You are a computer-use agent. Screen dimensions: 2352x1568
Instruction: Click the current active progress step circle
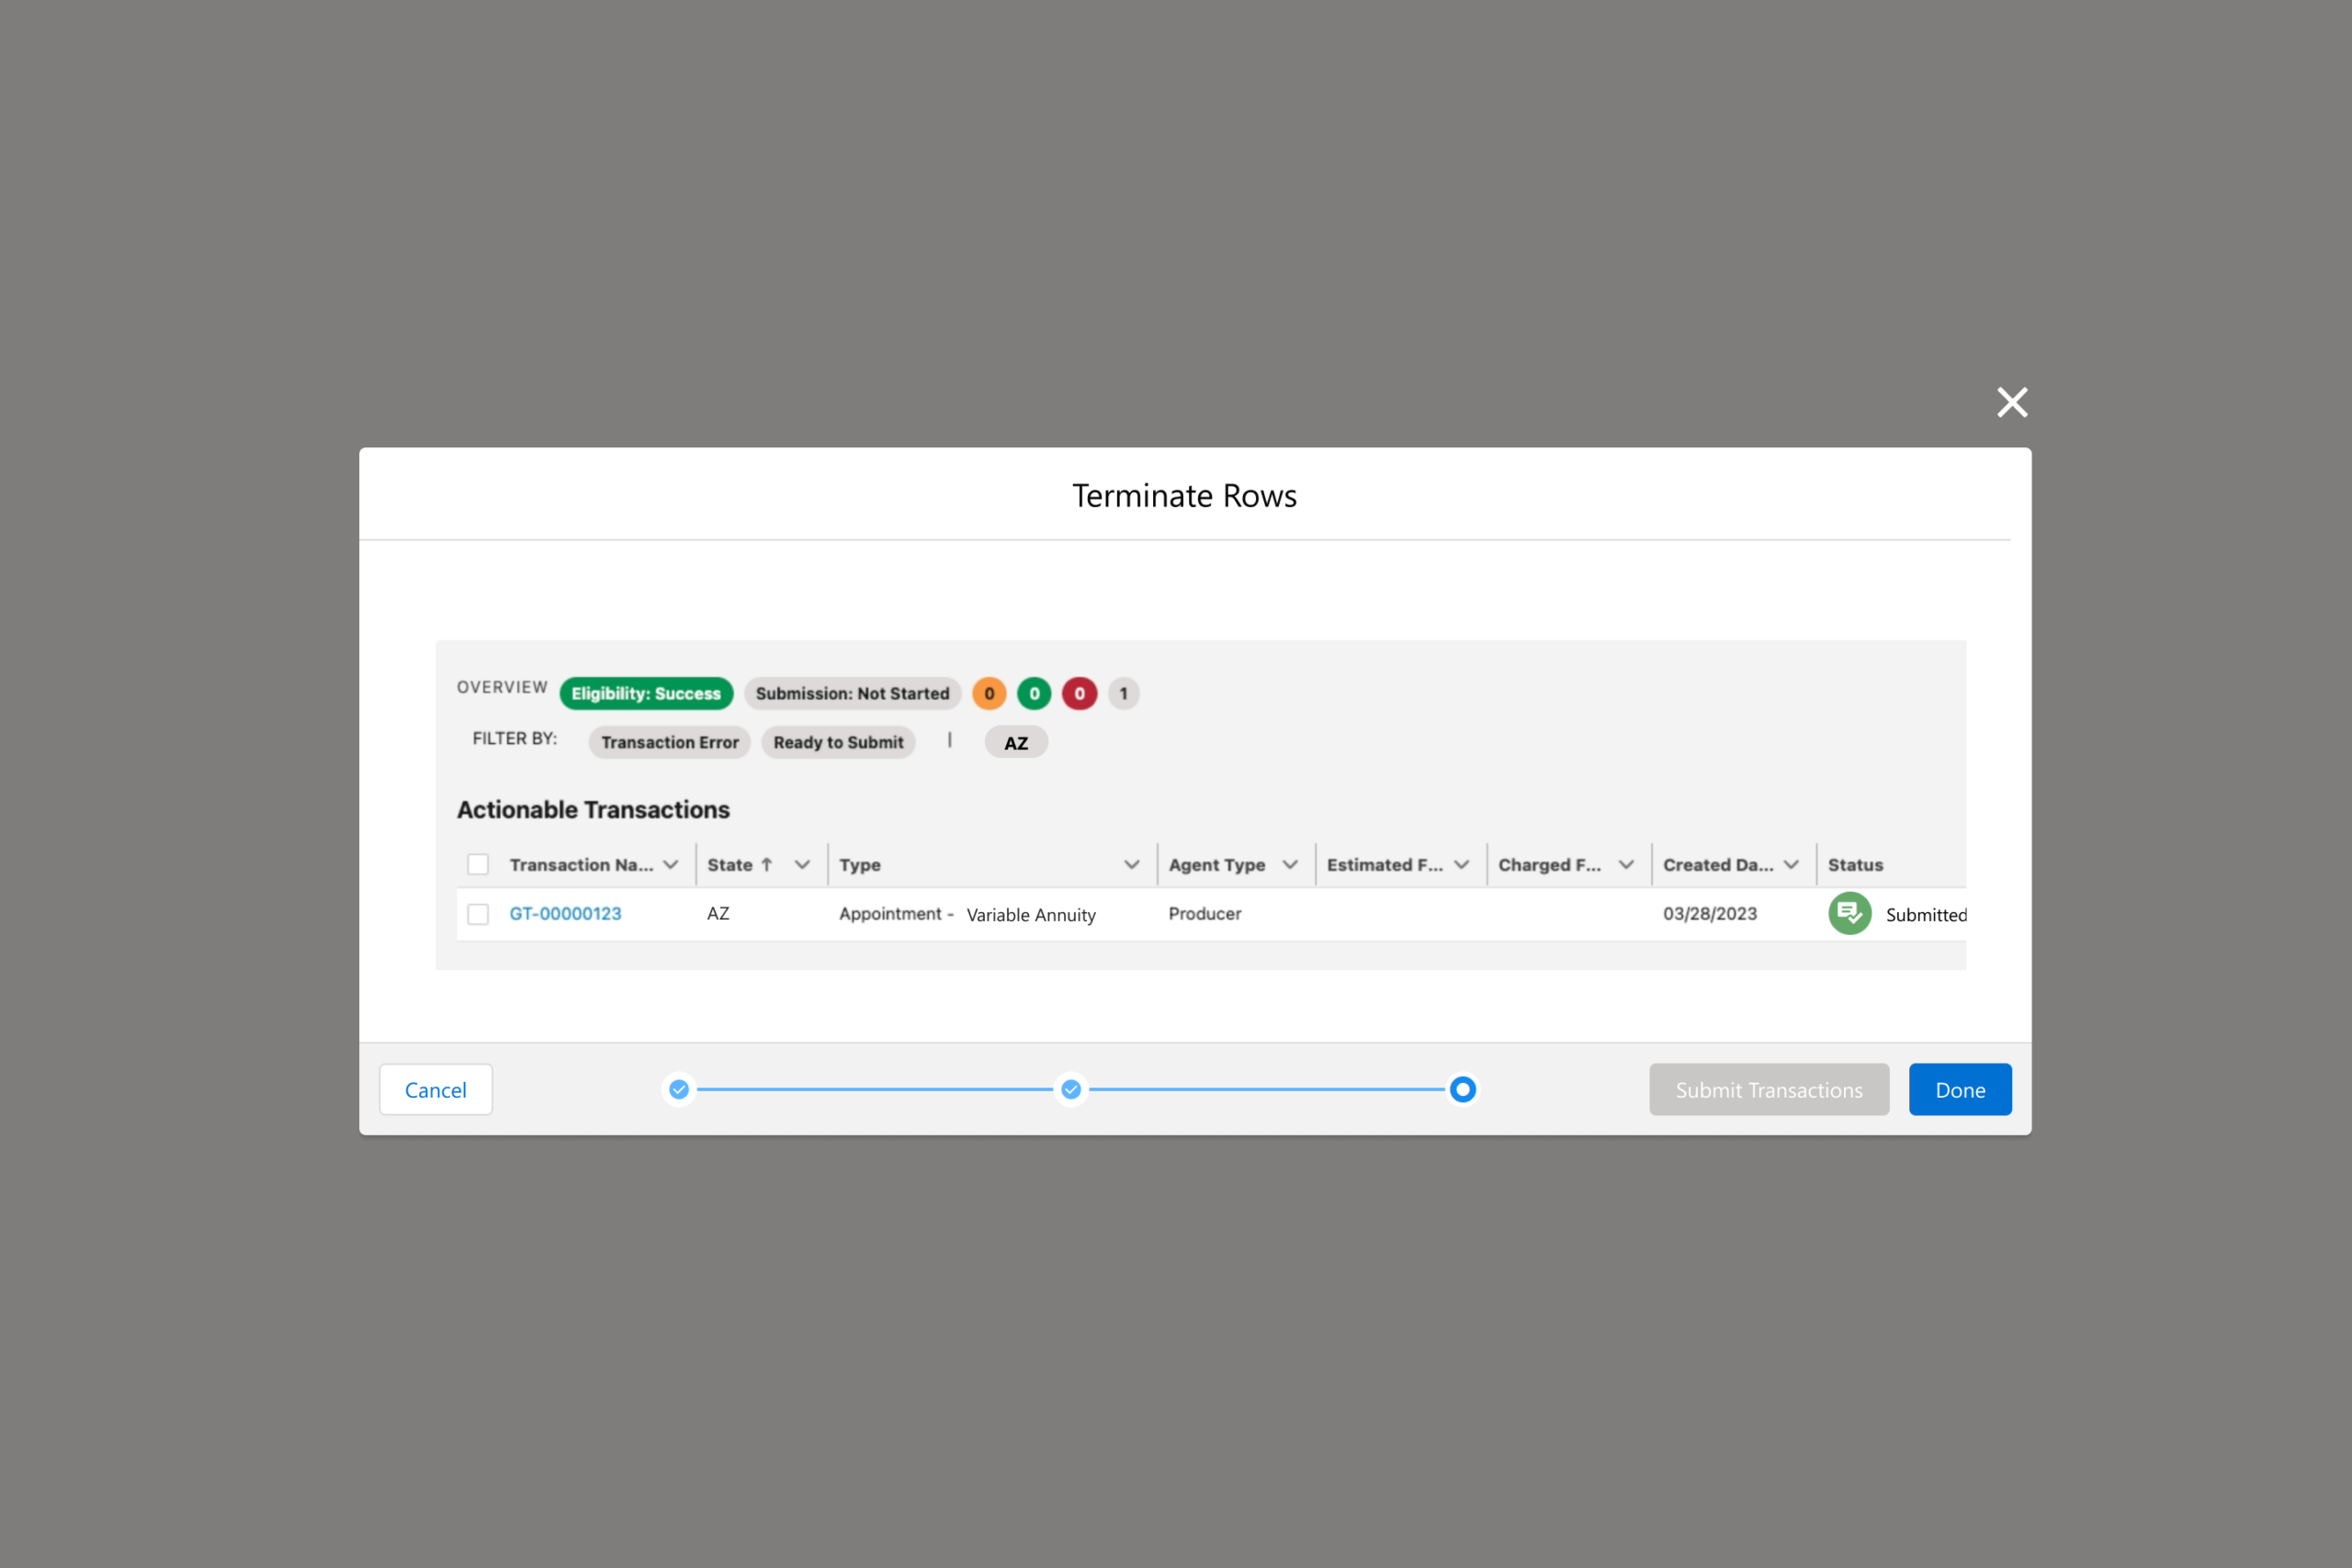pos(1462,1089)
